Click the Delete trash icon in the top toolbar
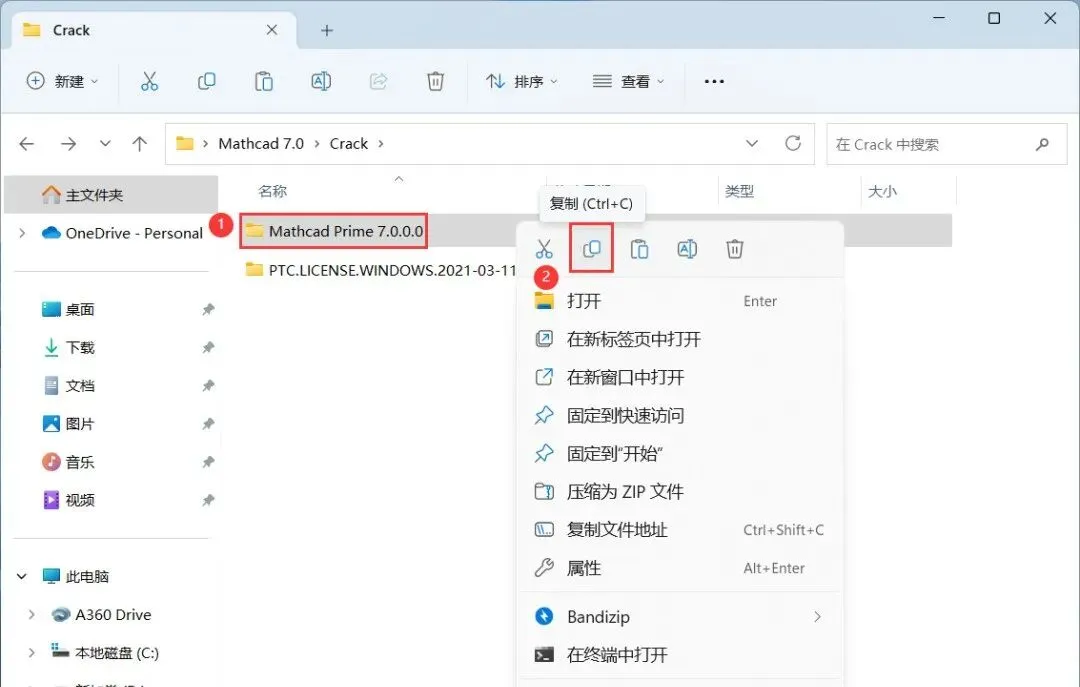 (x=435, y=81)
